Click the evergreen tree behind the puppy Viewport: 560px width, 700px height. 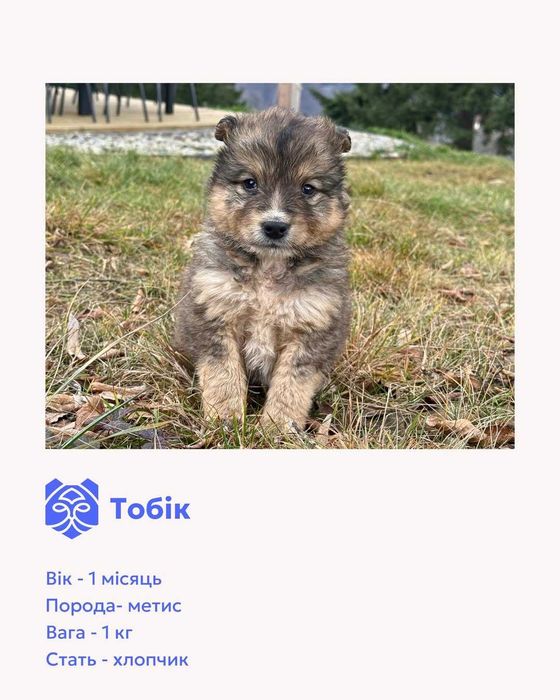pos(420,112)
